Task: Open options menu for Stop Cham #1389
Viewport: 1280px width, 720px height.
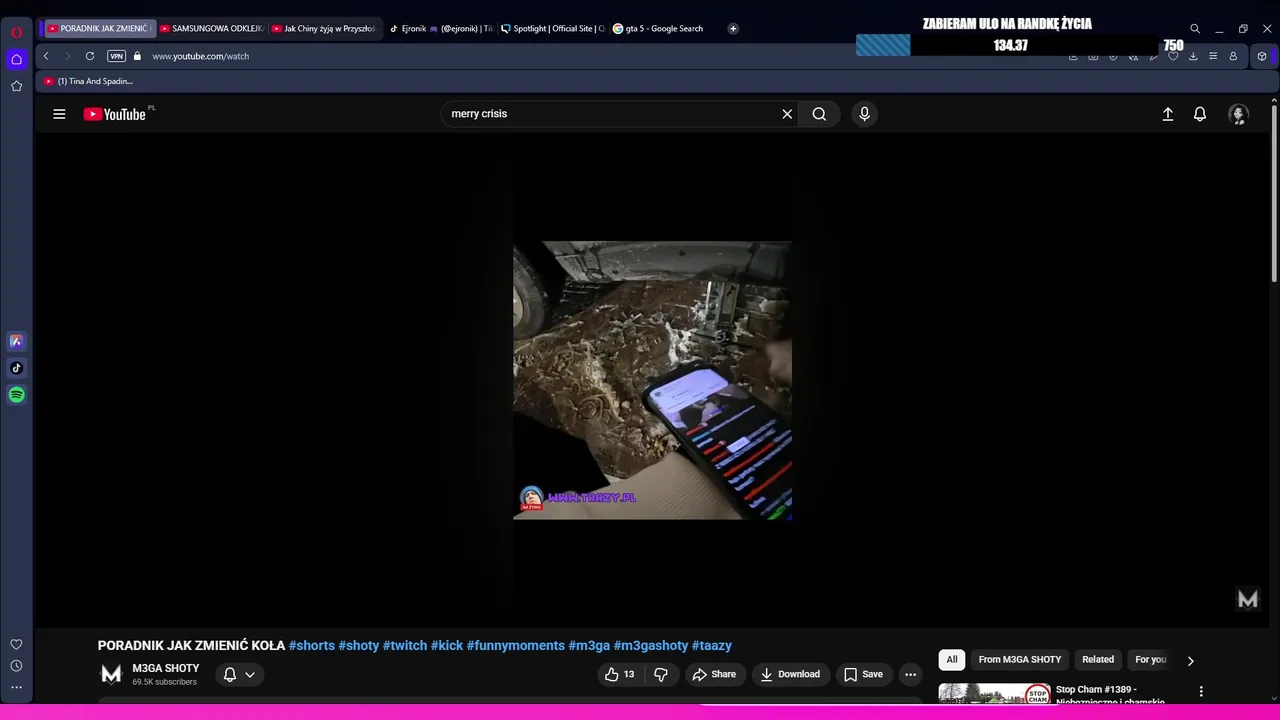Action: pyautogui.click(x=1201, y=691)
